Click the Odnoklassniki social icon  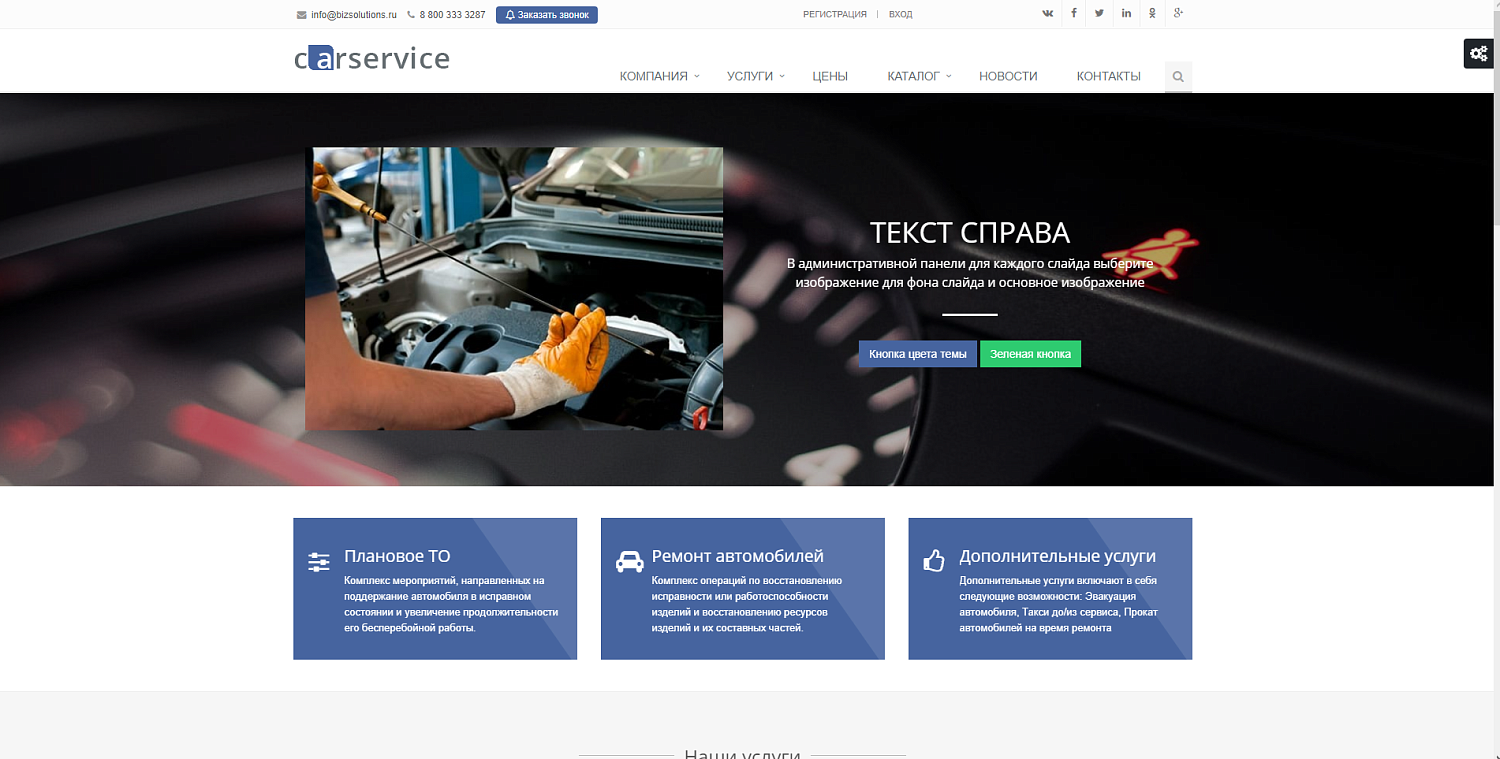(1152, 13)
